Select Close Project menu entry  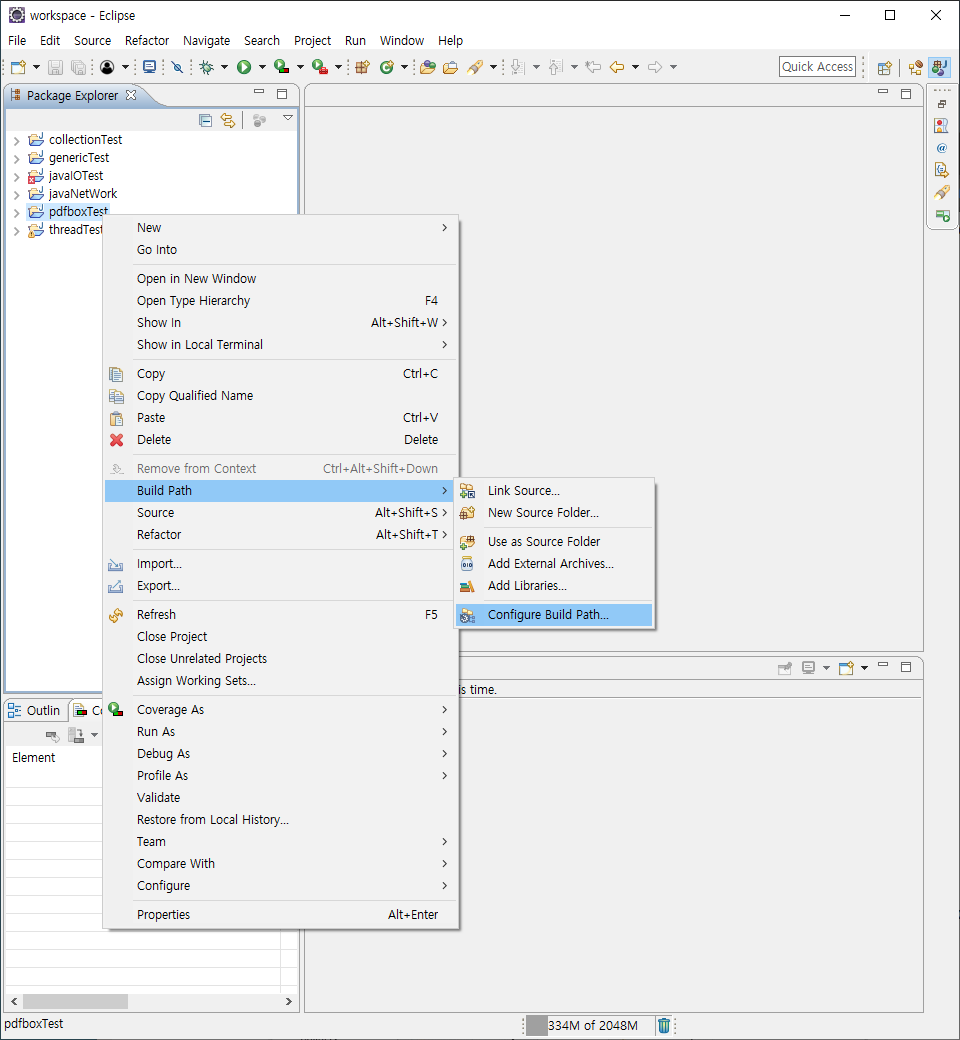tap(281, 637)
